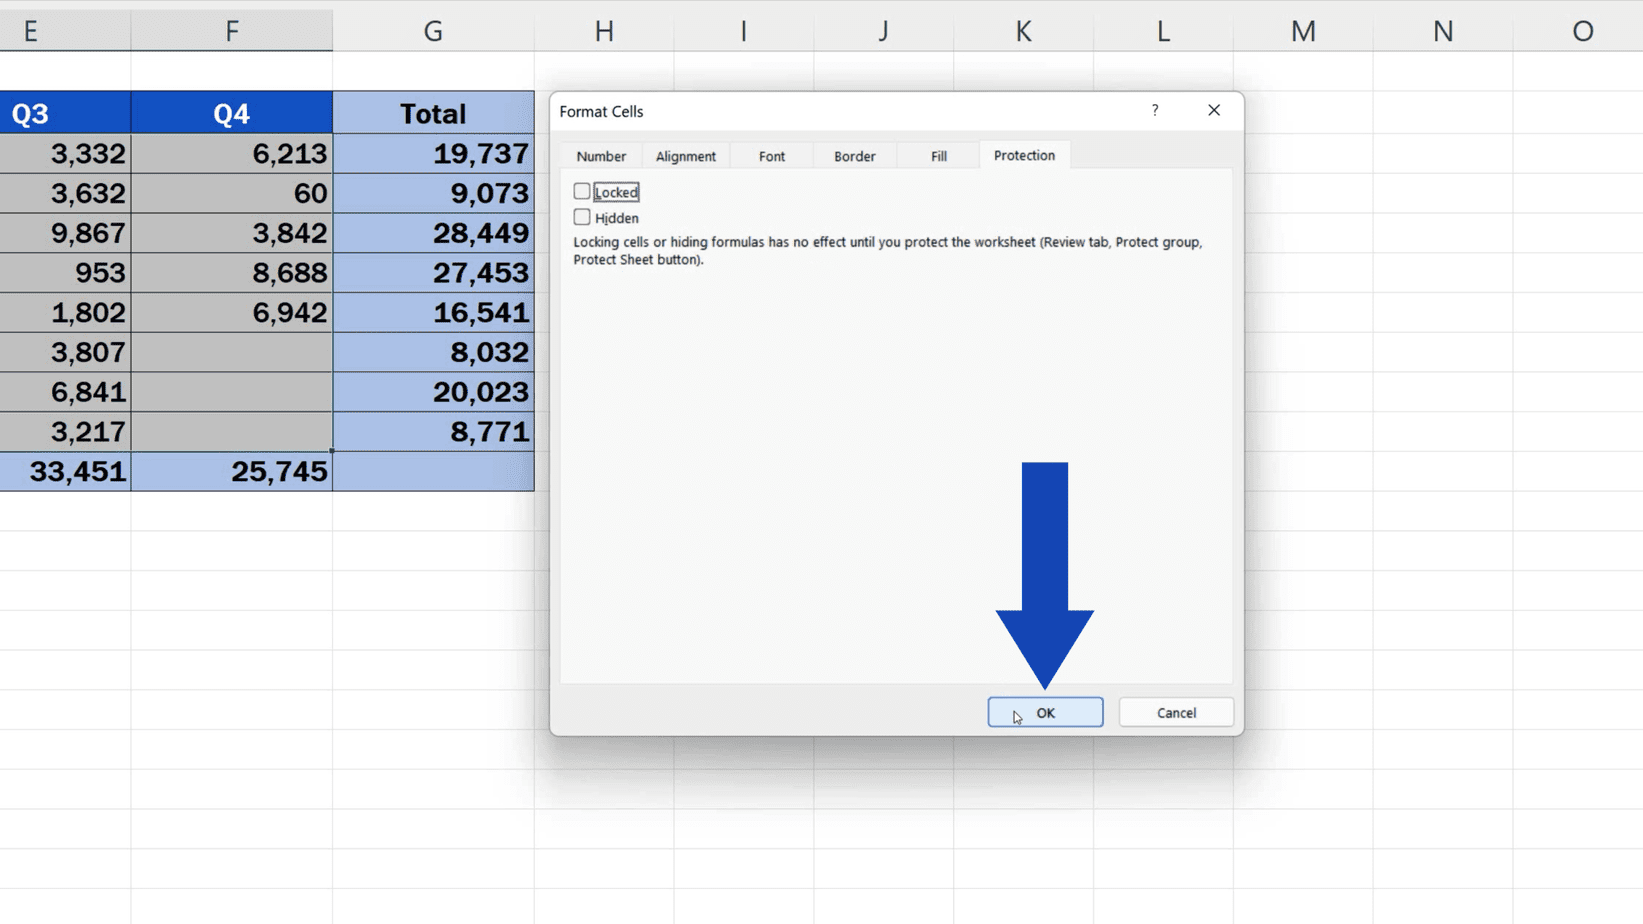Select the cell containing 6,213
1643x924 pixels.
coord(231,153)
